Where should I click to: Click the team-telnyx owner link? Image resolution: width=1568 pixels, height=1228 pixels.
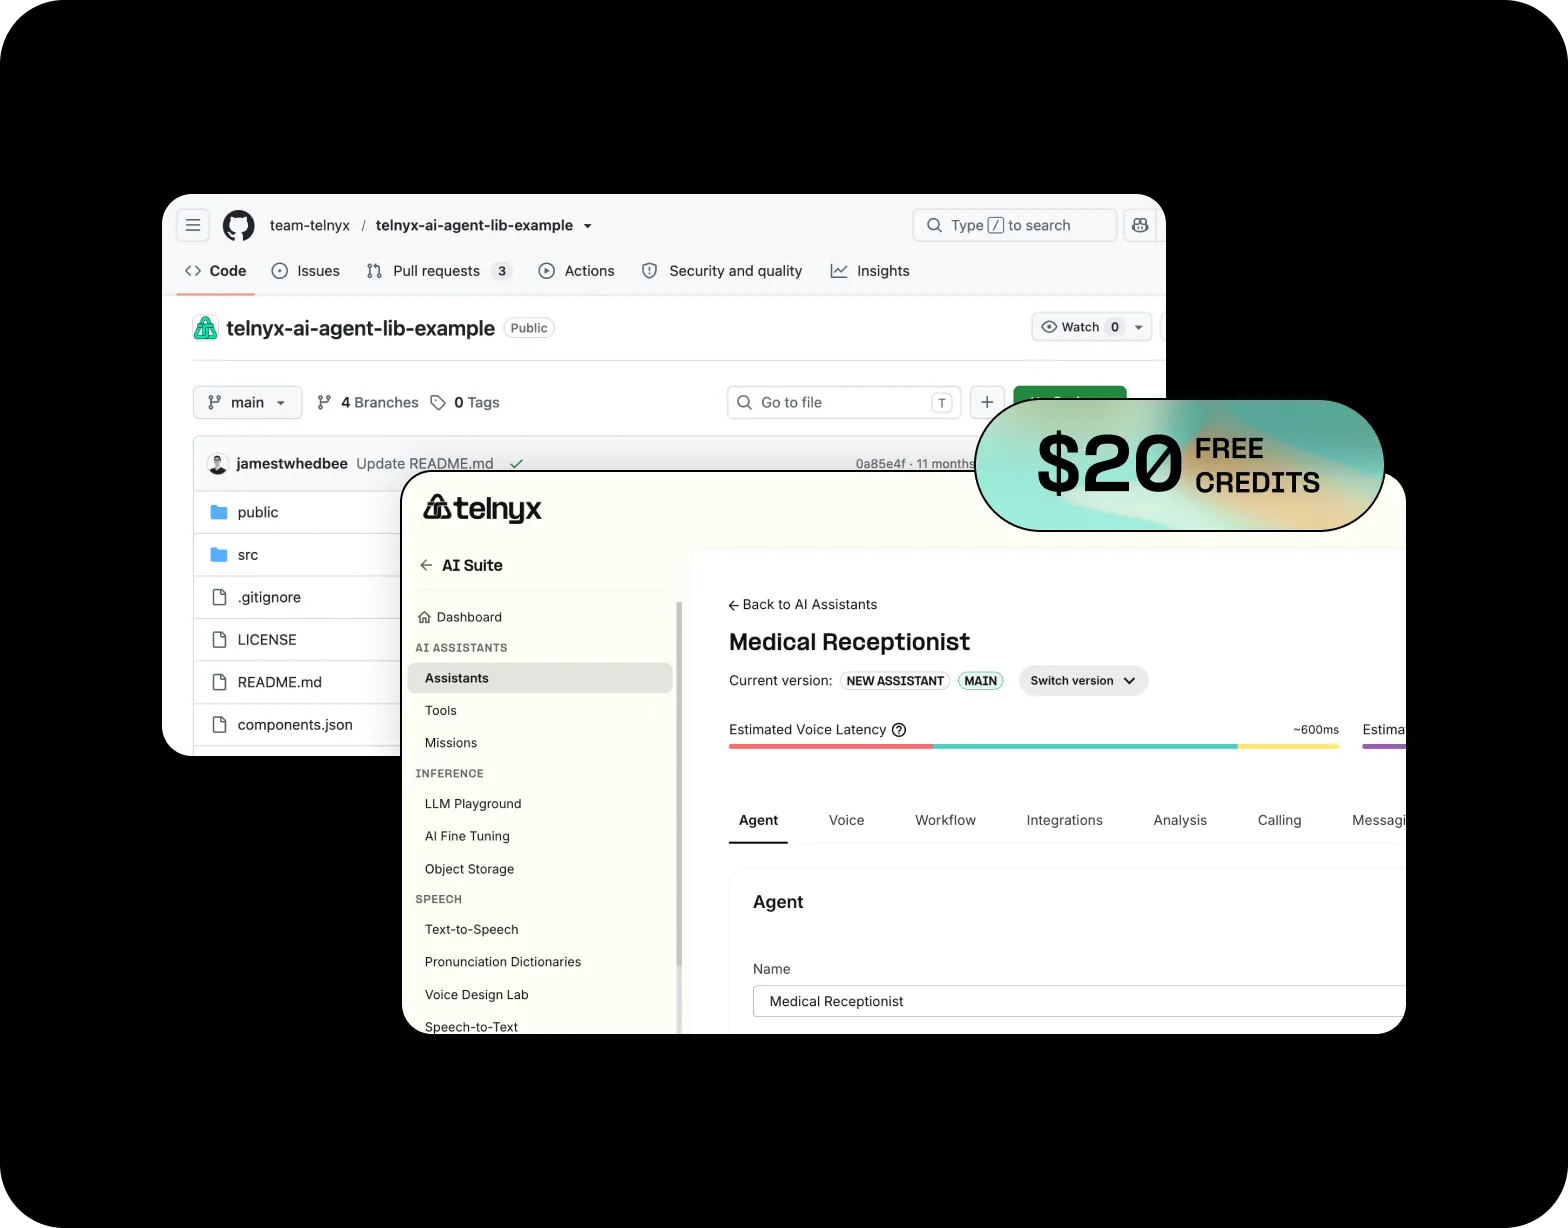[309, 225]
